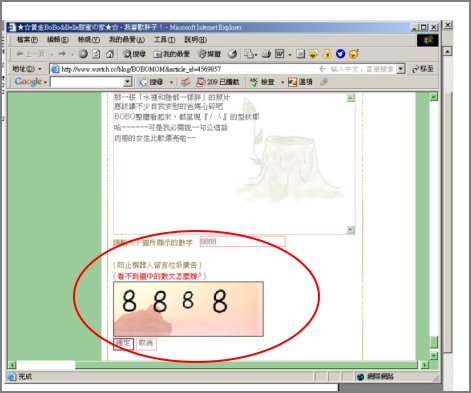Open the Search (搜尋) toolbar button

(x=134, y=54)
